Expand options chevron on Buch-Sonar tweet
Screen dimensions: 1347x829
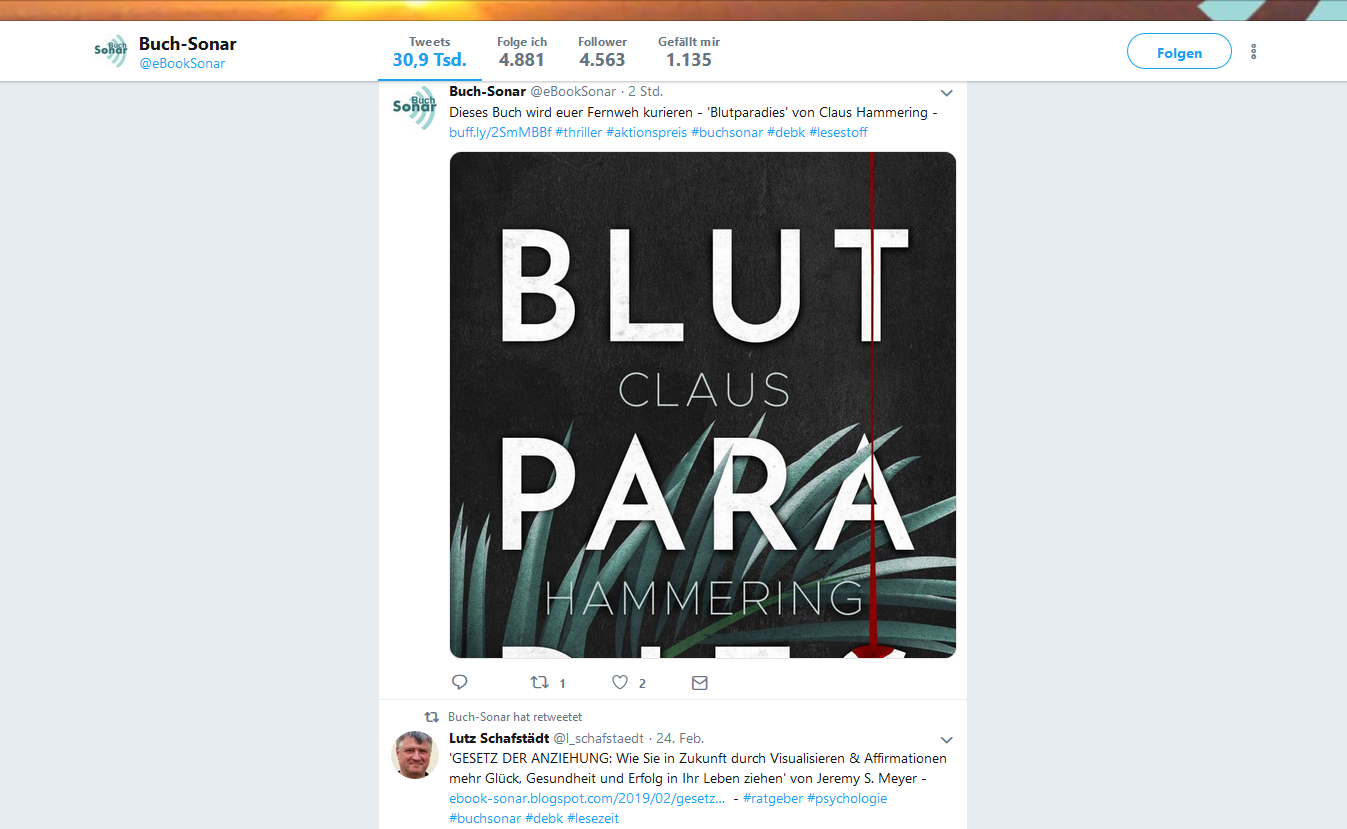pos(946,93)
